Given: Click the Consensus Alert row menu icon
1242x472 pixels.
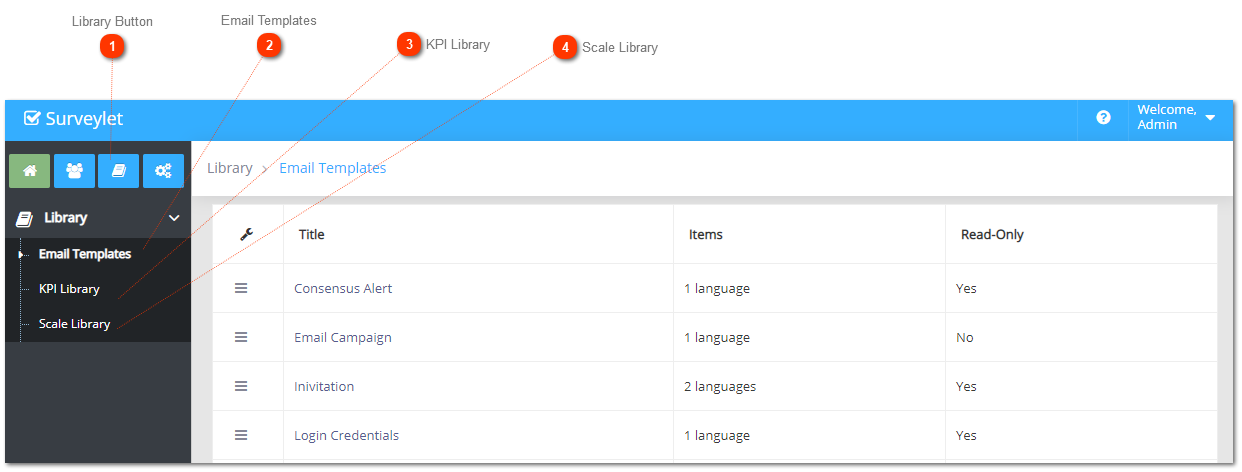Looking at the screenshot, I should 241,288.
